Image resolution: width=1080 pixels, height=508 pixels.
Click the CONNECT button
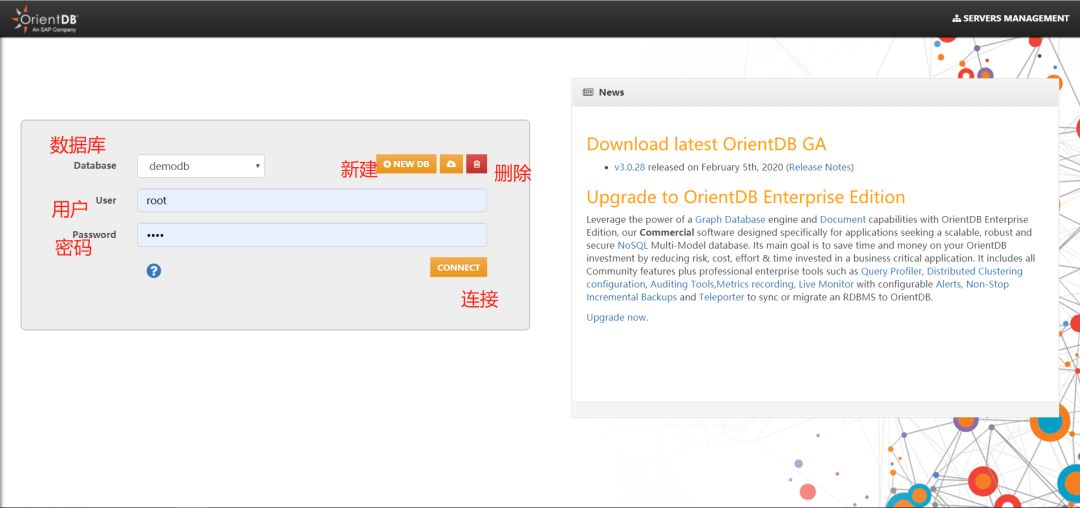click(x=458, y=267)
